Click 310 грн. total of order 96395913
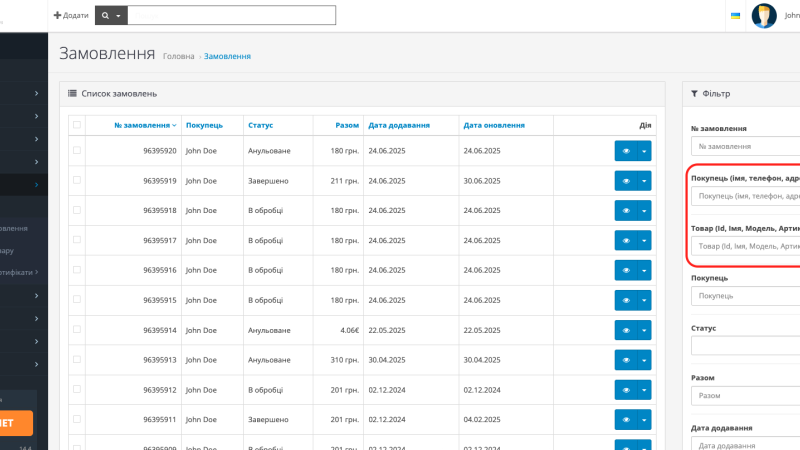The width and height of the screenshot is (800, 450). click(344, 360)
